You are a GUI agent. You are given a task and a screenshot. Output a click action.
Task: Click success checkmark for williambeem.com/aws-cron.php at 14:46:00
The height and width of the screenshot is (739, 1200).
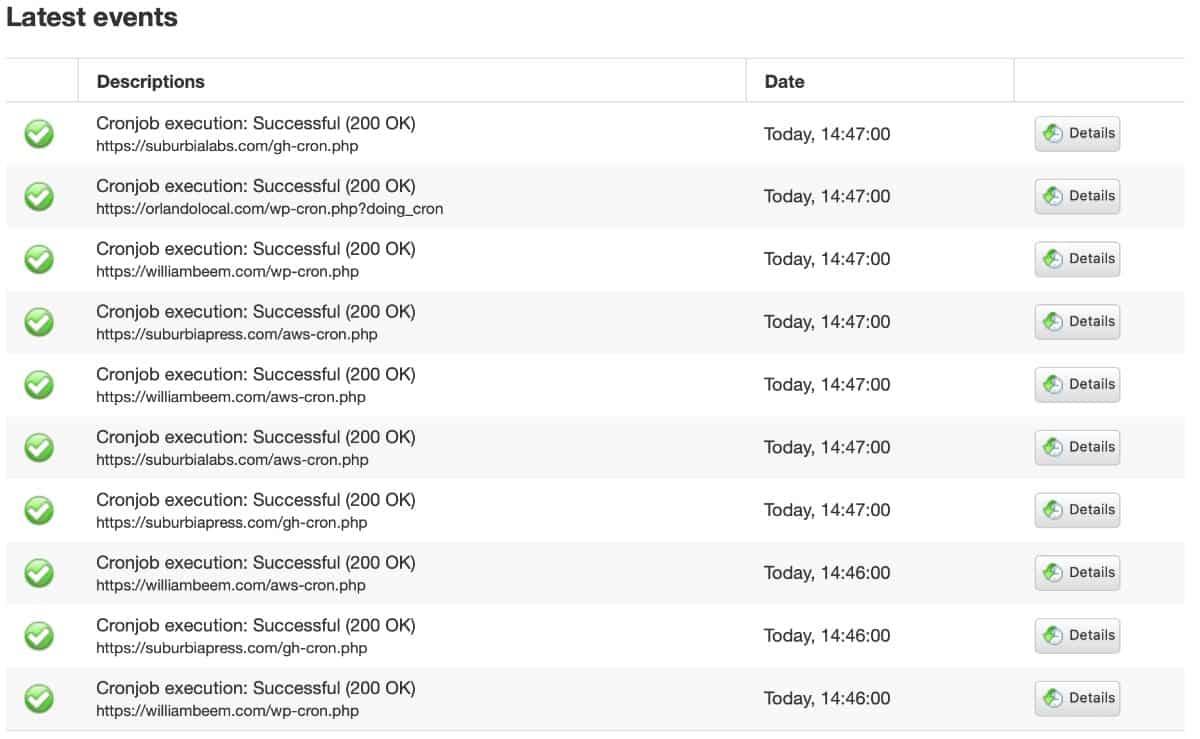(x=39, y=573)
